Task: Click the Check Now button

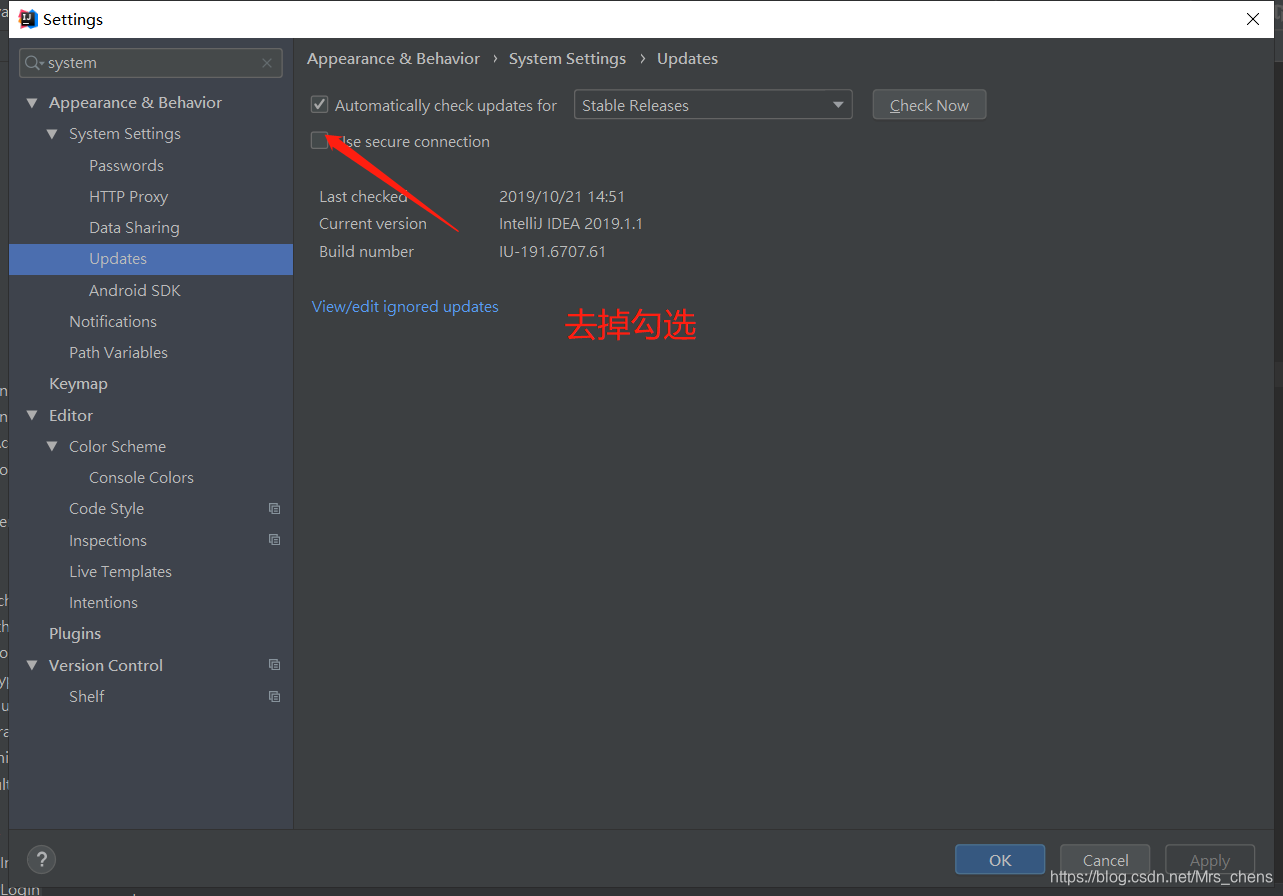Action: pos(929,105)
